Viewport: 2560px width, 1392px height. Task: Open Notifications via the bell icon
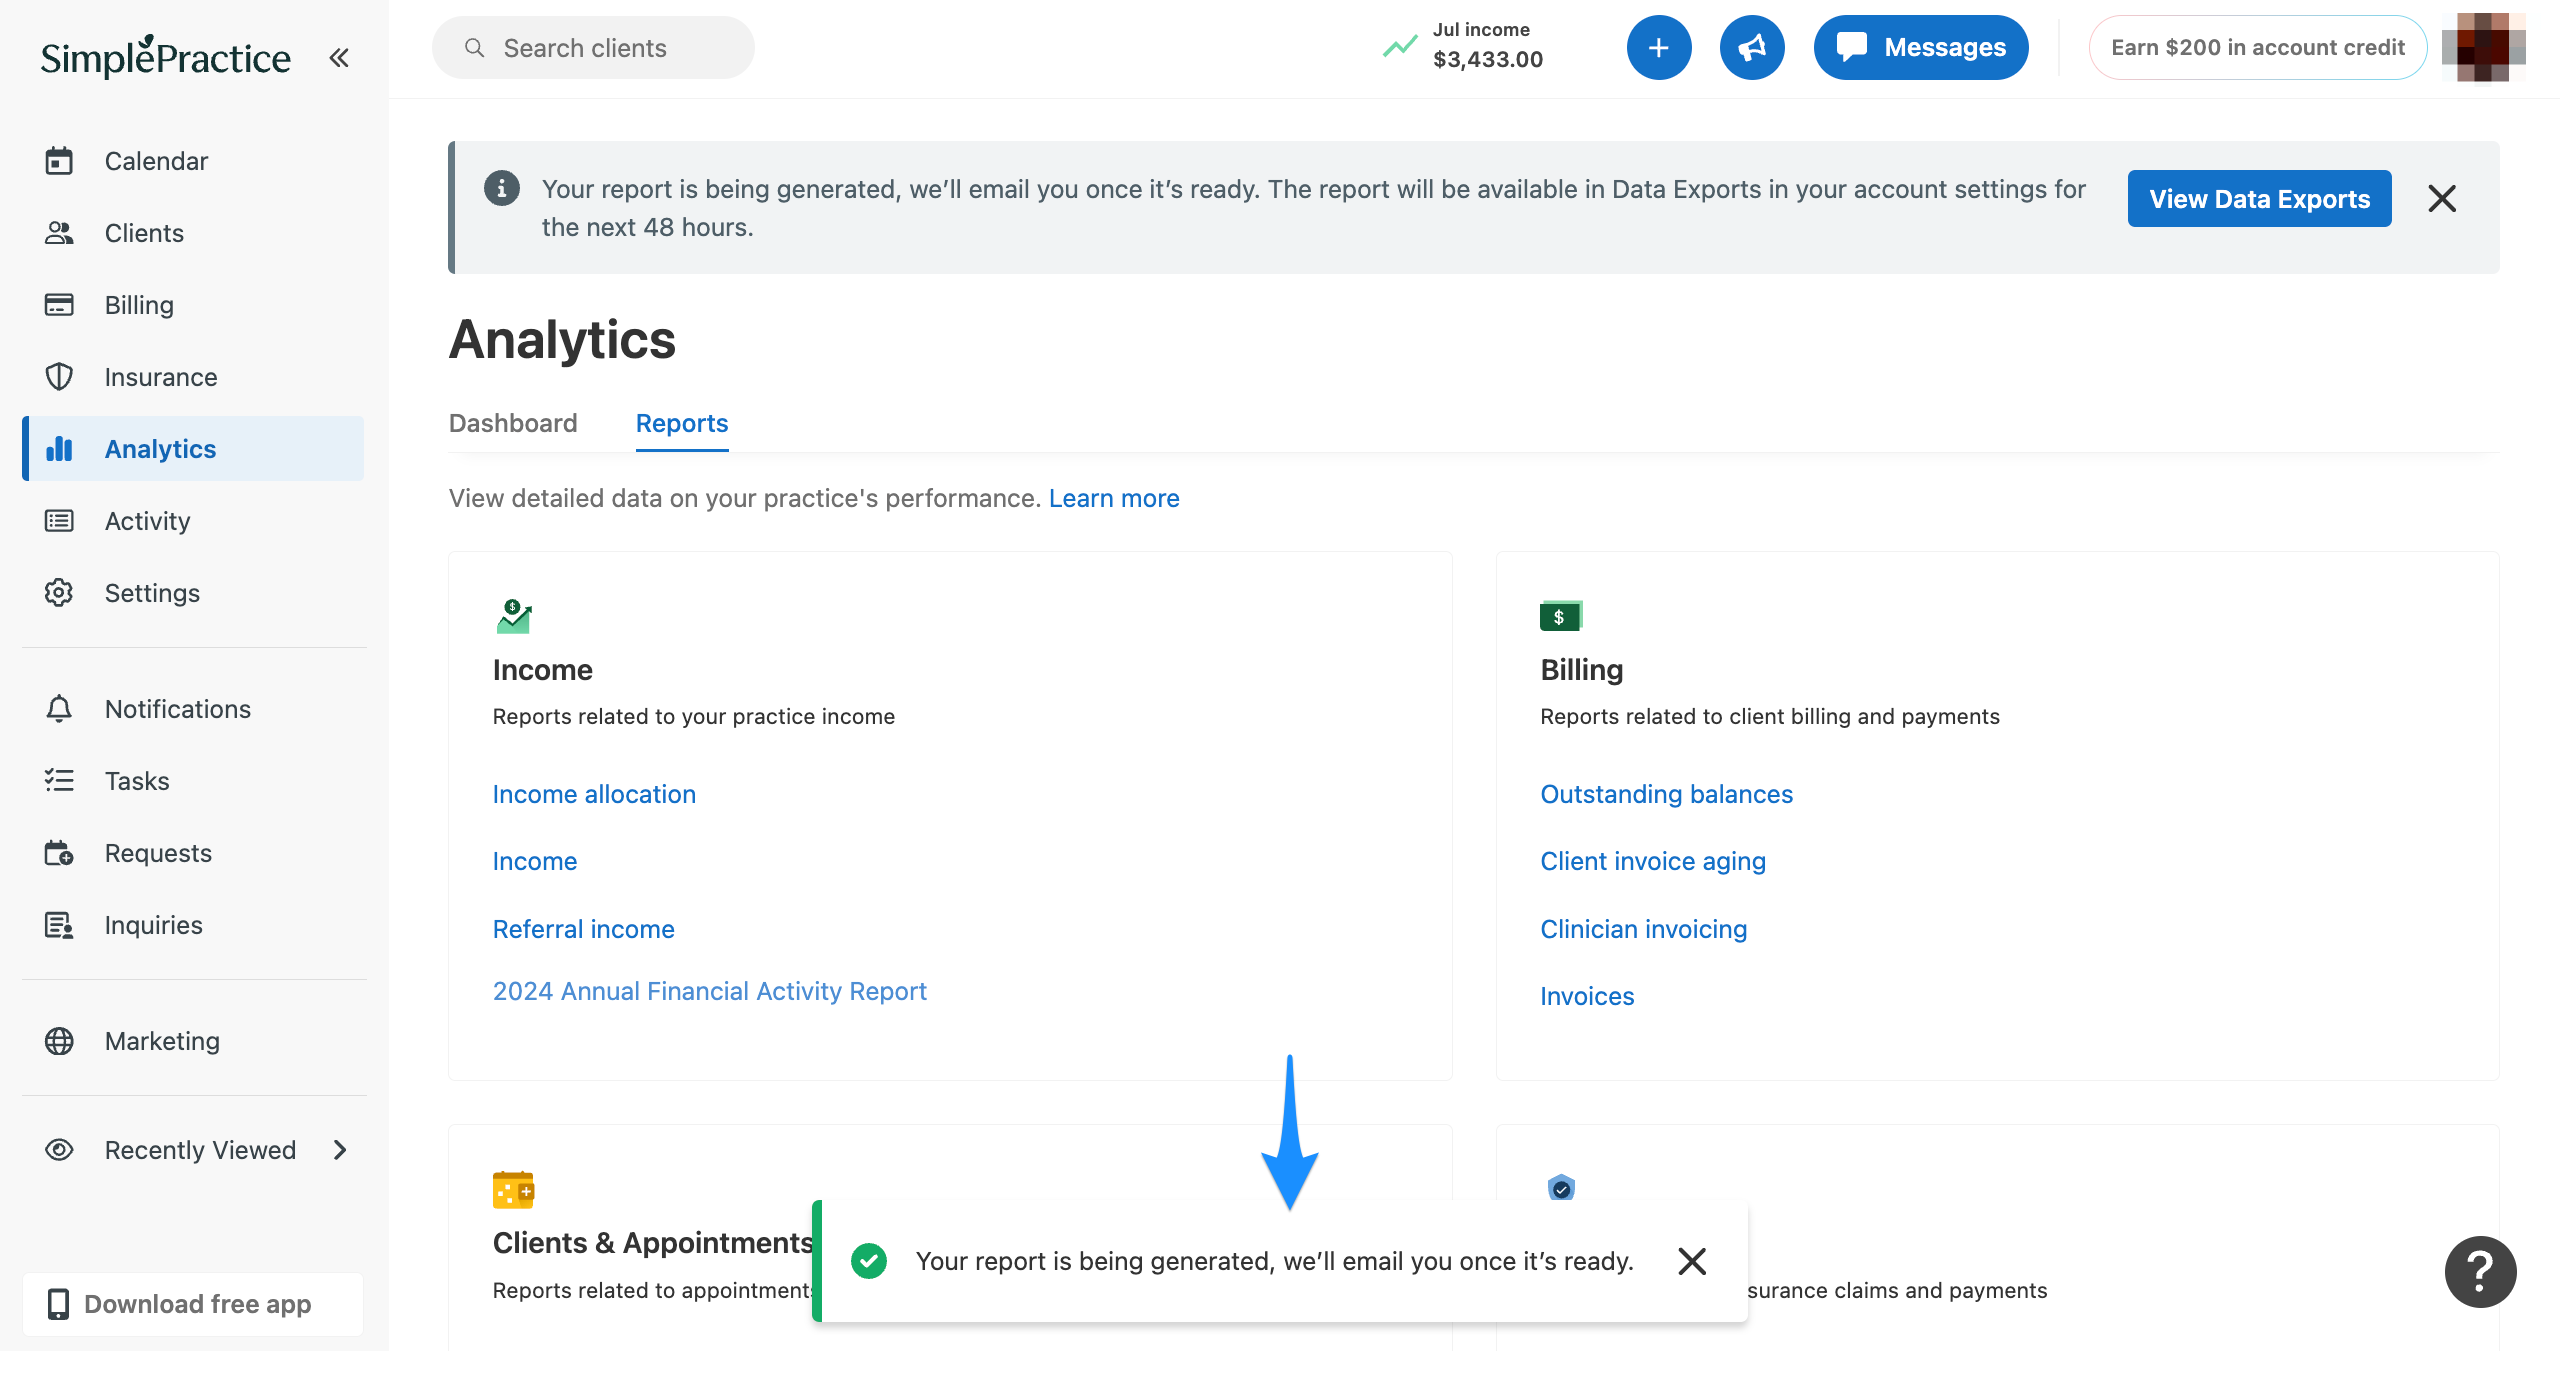coord(60,708)
